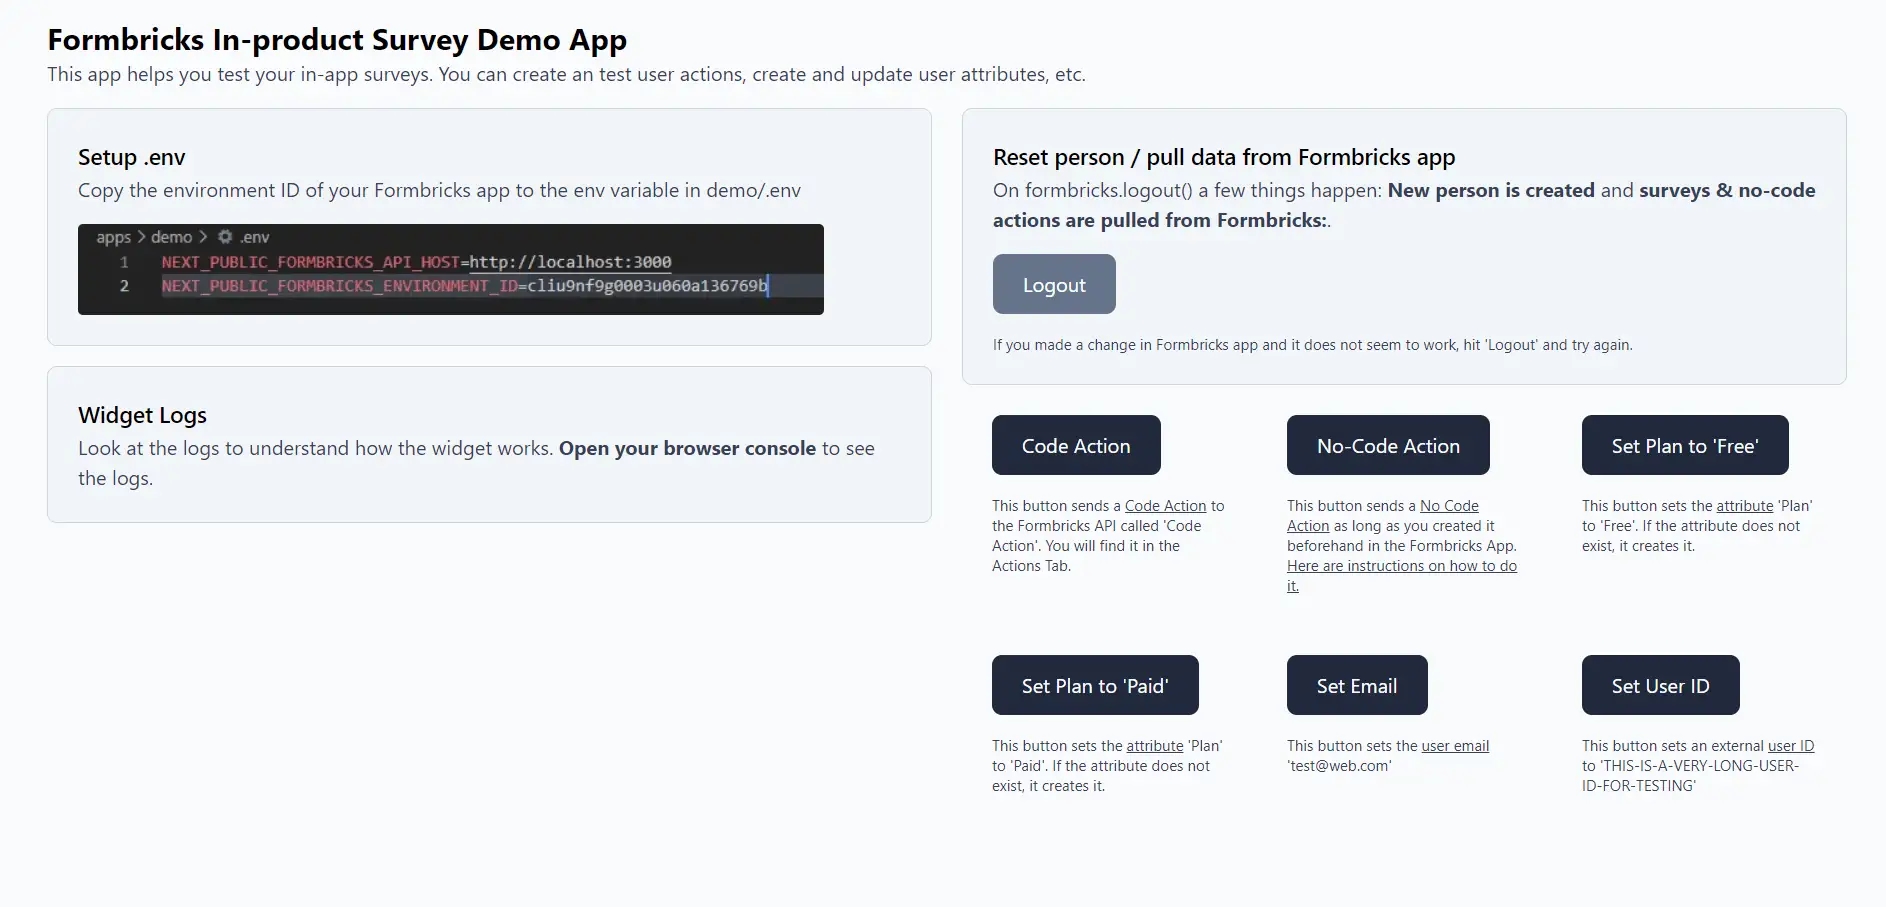The height and width of the screenshot is (907, 1886).
Task: Open 'Here are instructions on how to do it' link
Action: (1402, 566)
